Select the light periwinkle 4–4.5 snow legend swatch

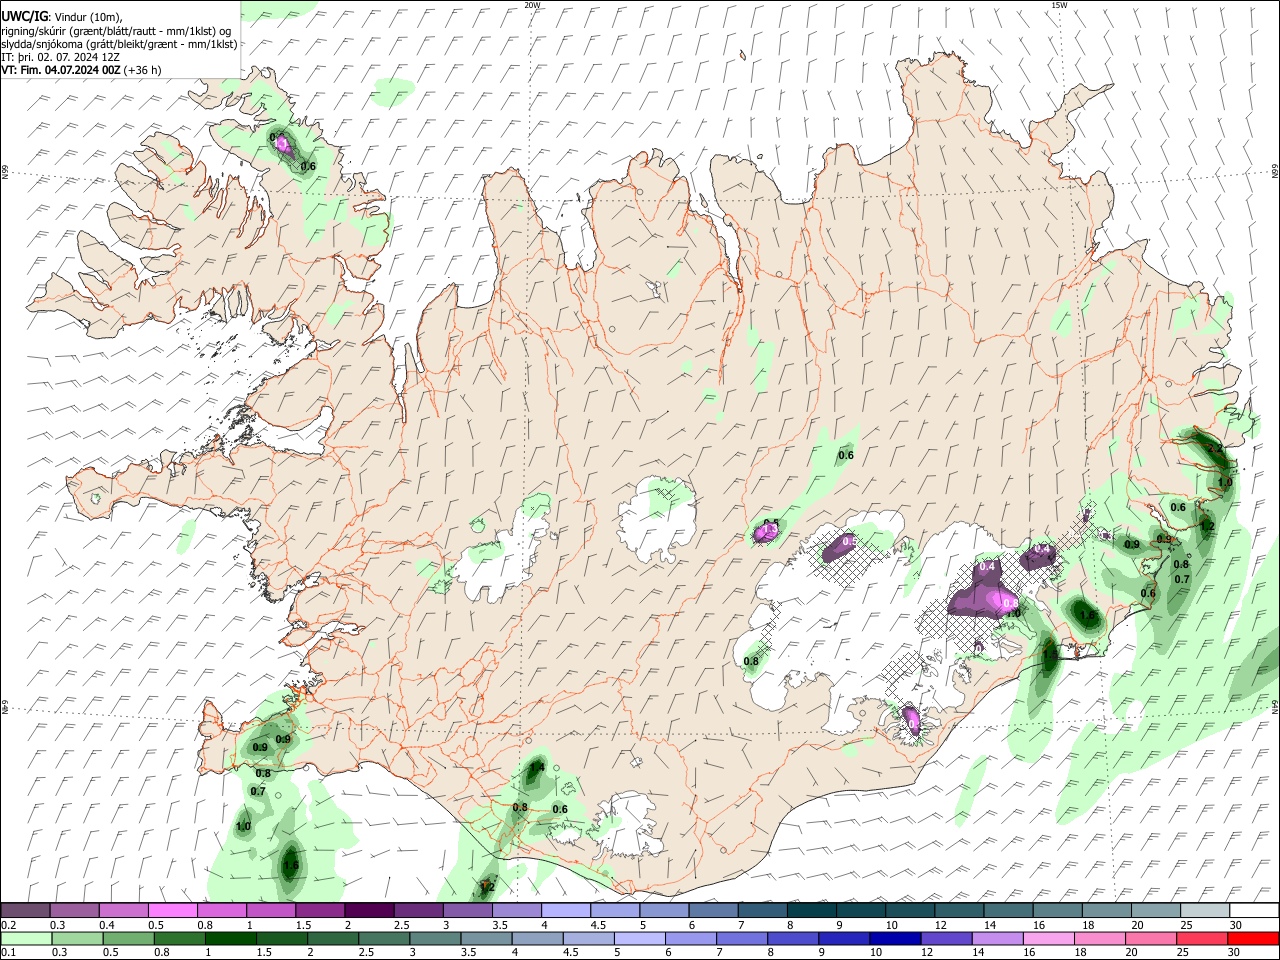564,911
